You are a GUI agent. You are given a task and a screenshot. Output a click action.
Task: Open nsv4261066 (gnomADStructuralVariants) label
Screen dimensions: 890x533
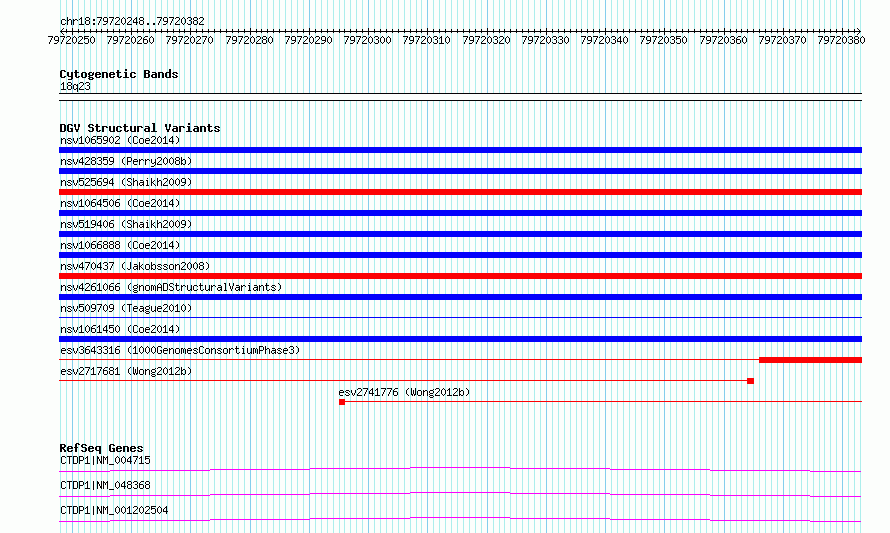click(x=171, y=287)
